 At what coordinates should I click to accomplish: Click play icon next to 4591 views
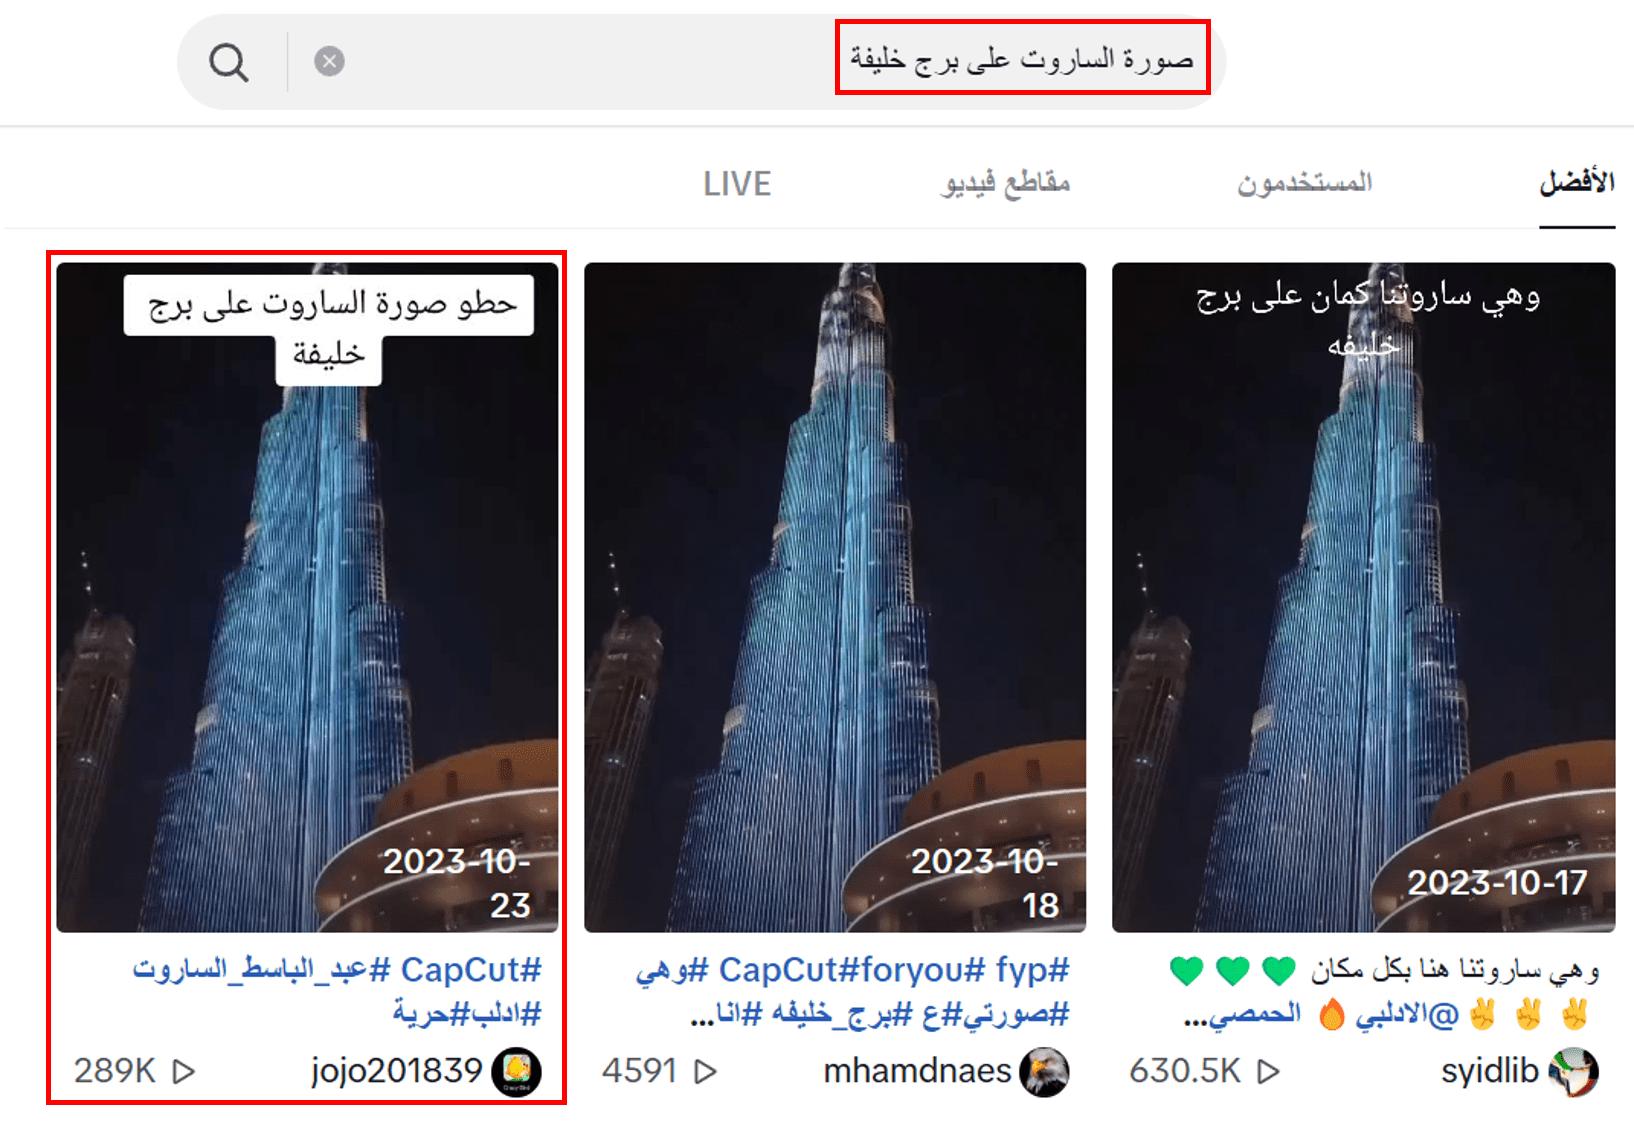tap(706, 1071)
